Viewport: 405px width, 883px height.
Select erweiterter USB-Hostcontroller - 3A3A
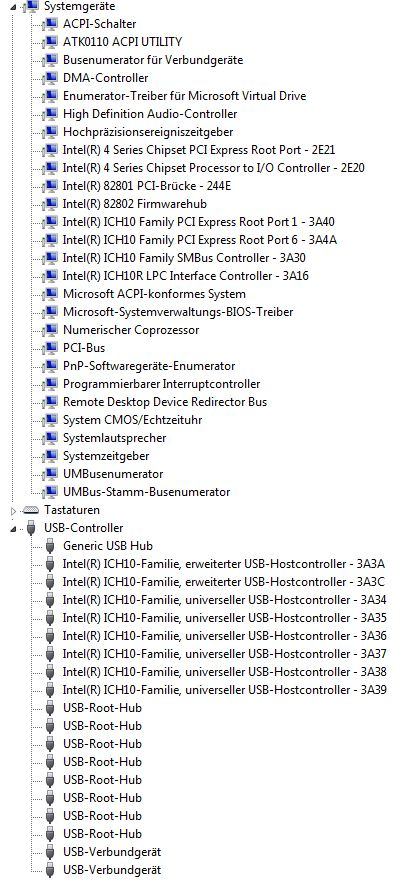click(224, 564)
